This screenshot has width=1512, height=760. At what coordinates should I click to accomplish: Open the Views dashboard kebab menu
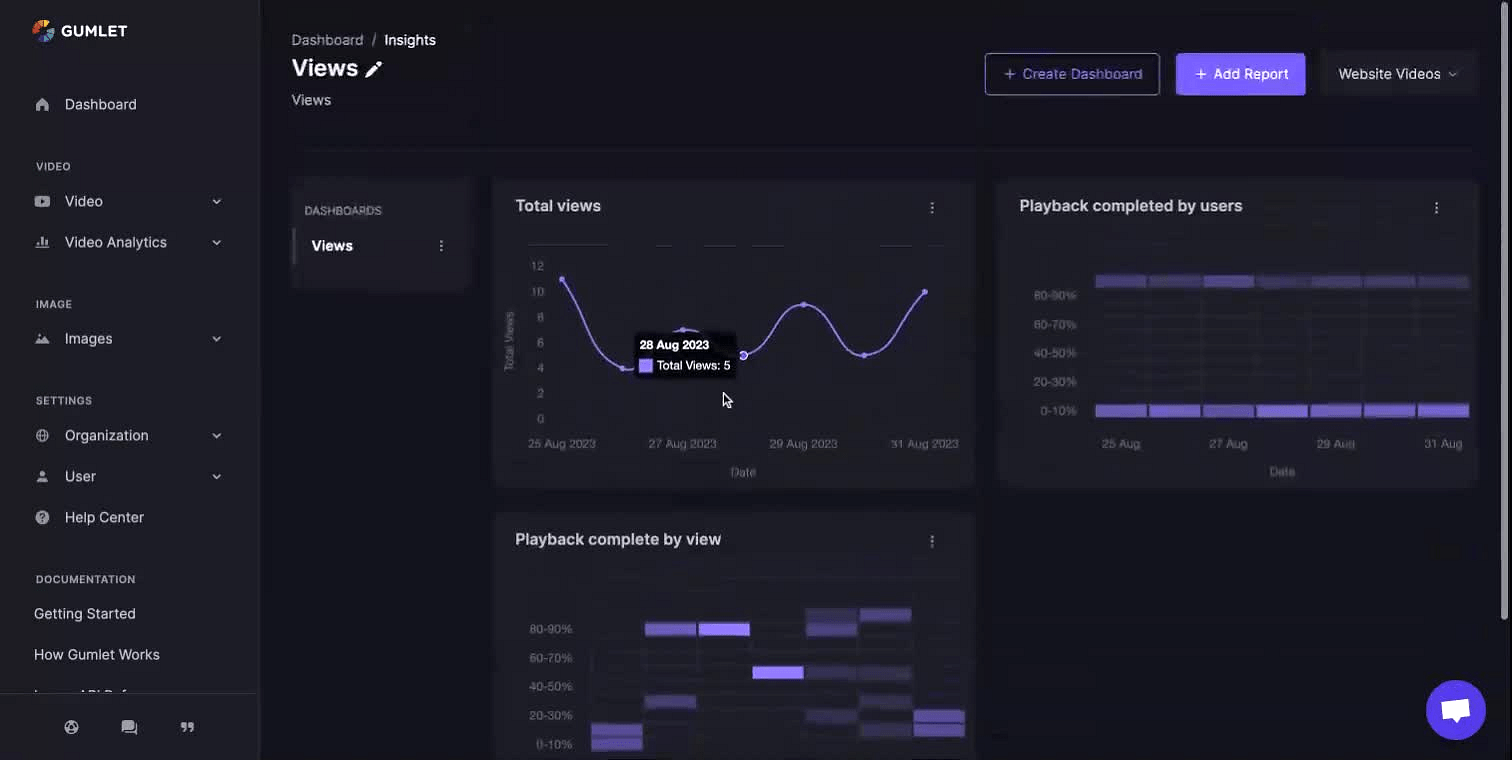pyautogui.click(x=441, y=246)
